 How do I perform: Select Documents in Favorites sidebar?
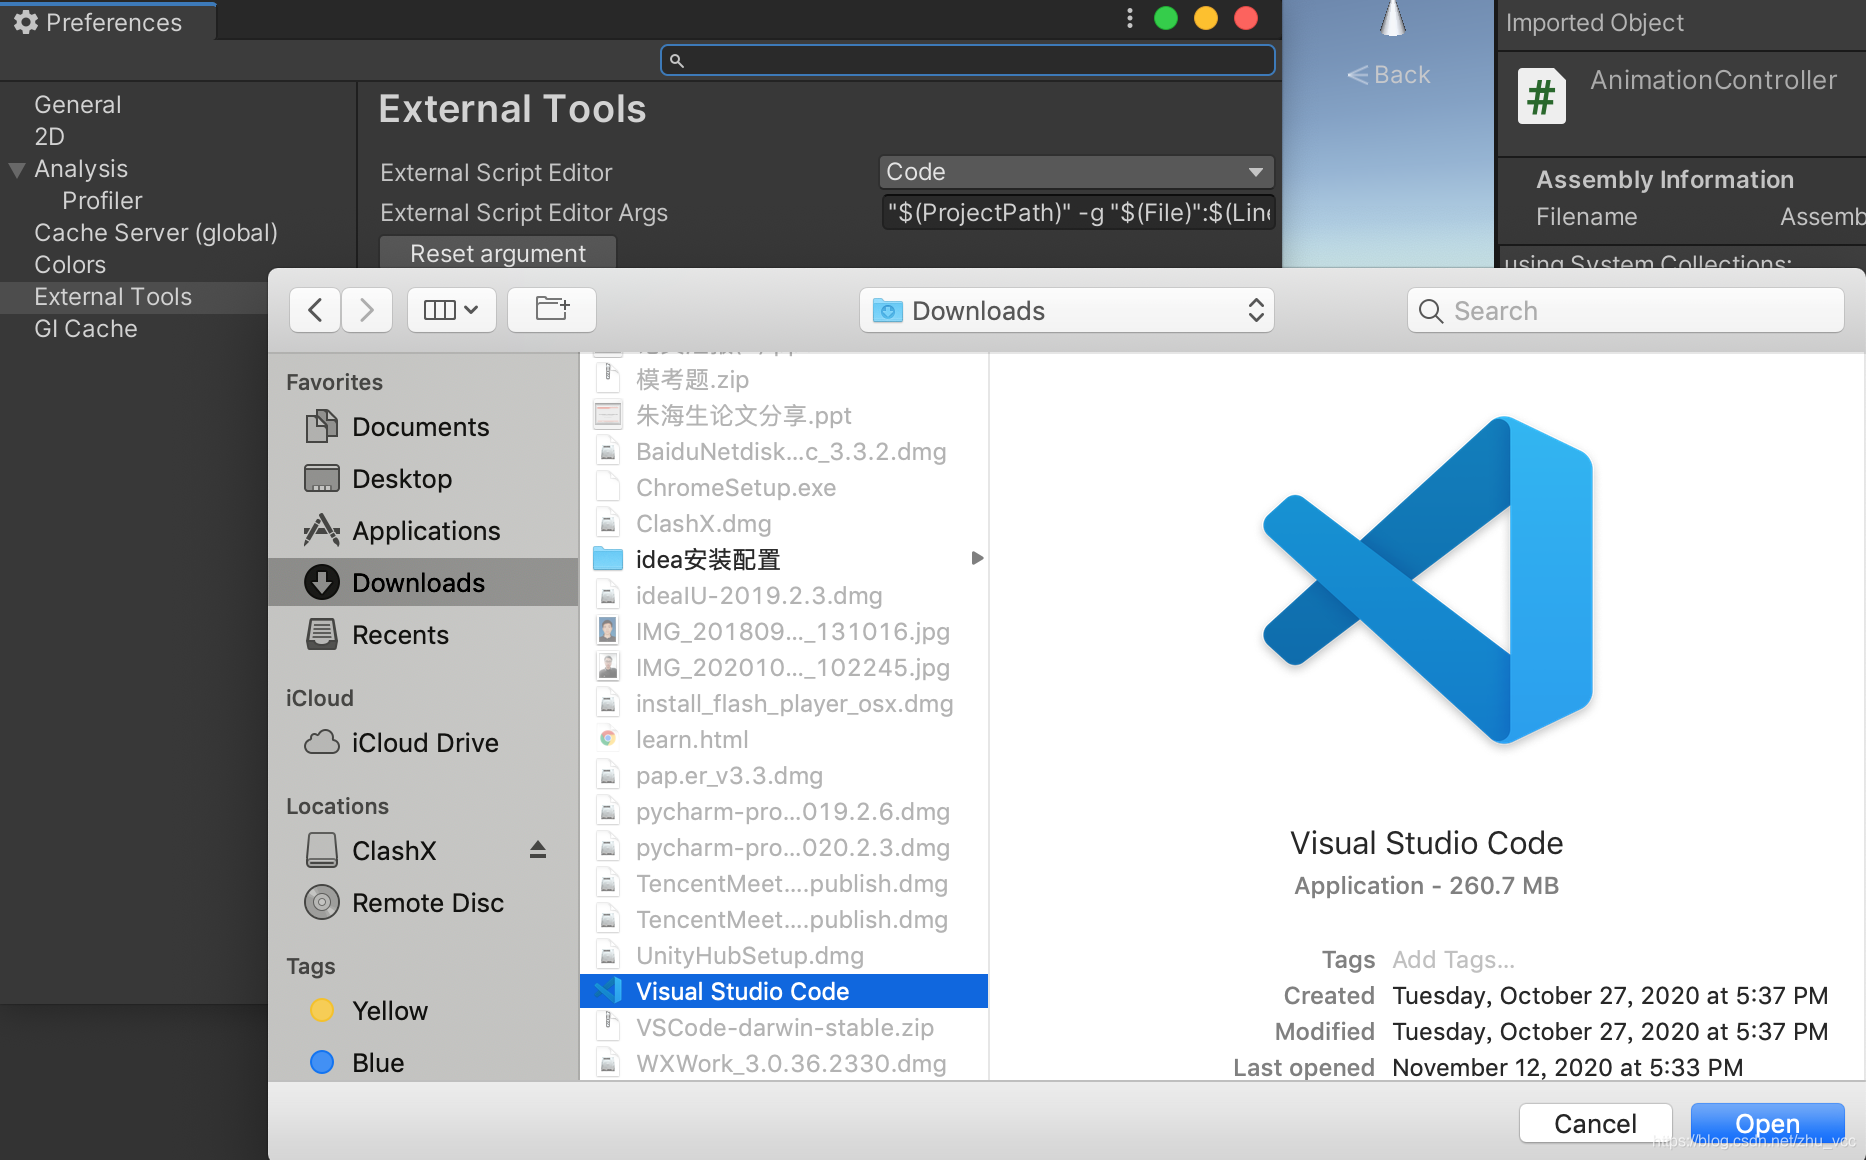[x=423, y=427]
